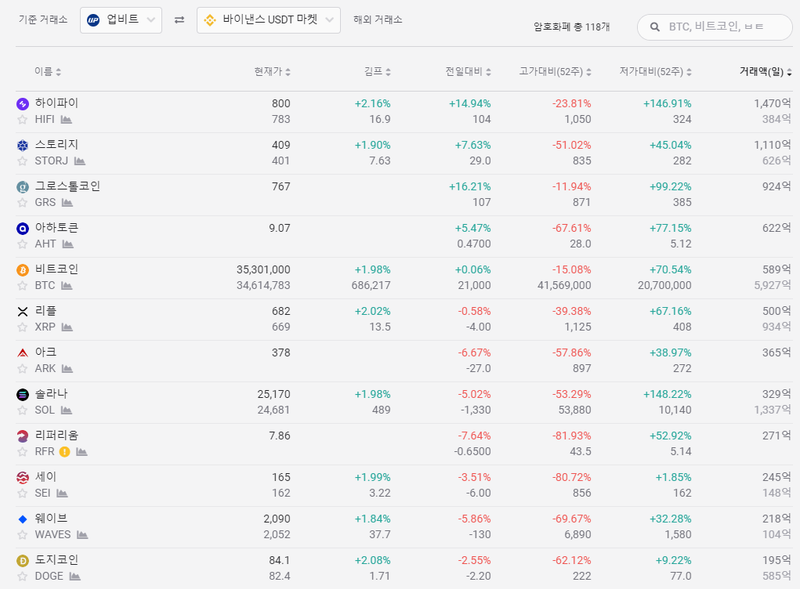The width and height of the screenshot is (800, 589).
Task: Favorite SOL with its star
Action: (x=22, y=410)
